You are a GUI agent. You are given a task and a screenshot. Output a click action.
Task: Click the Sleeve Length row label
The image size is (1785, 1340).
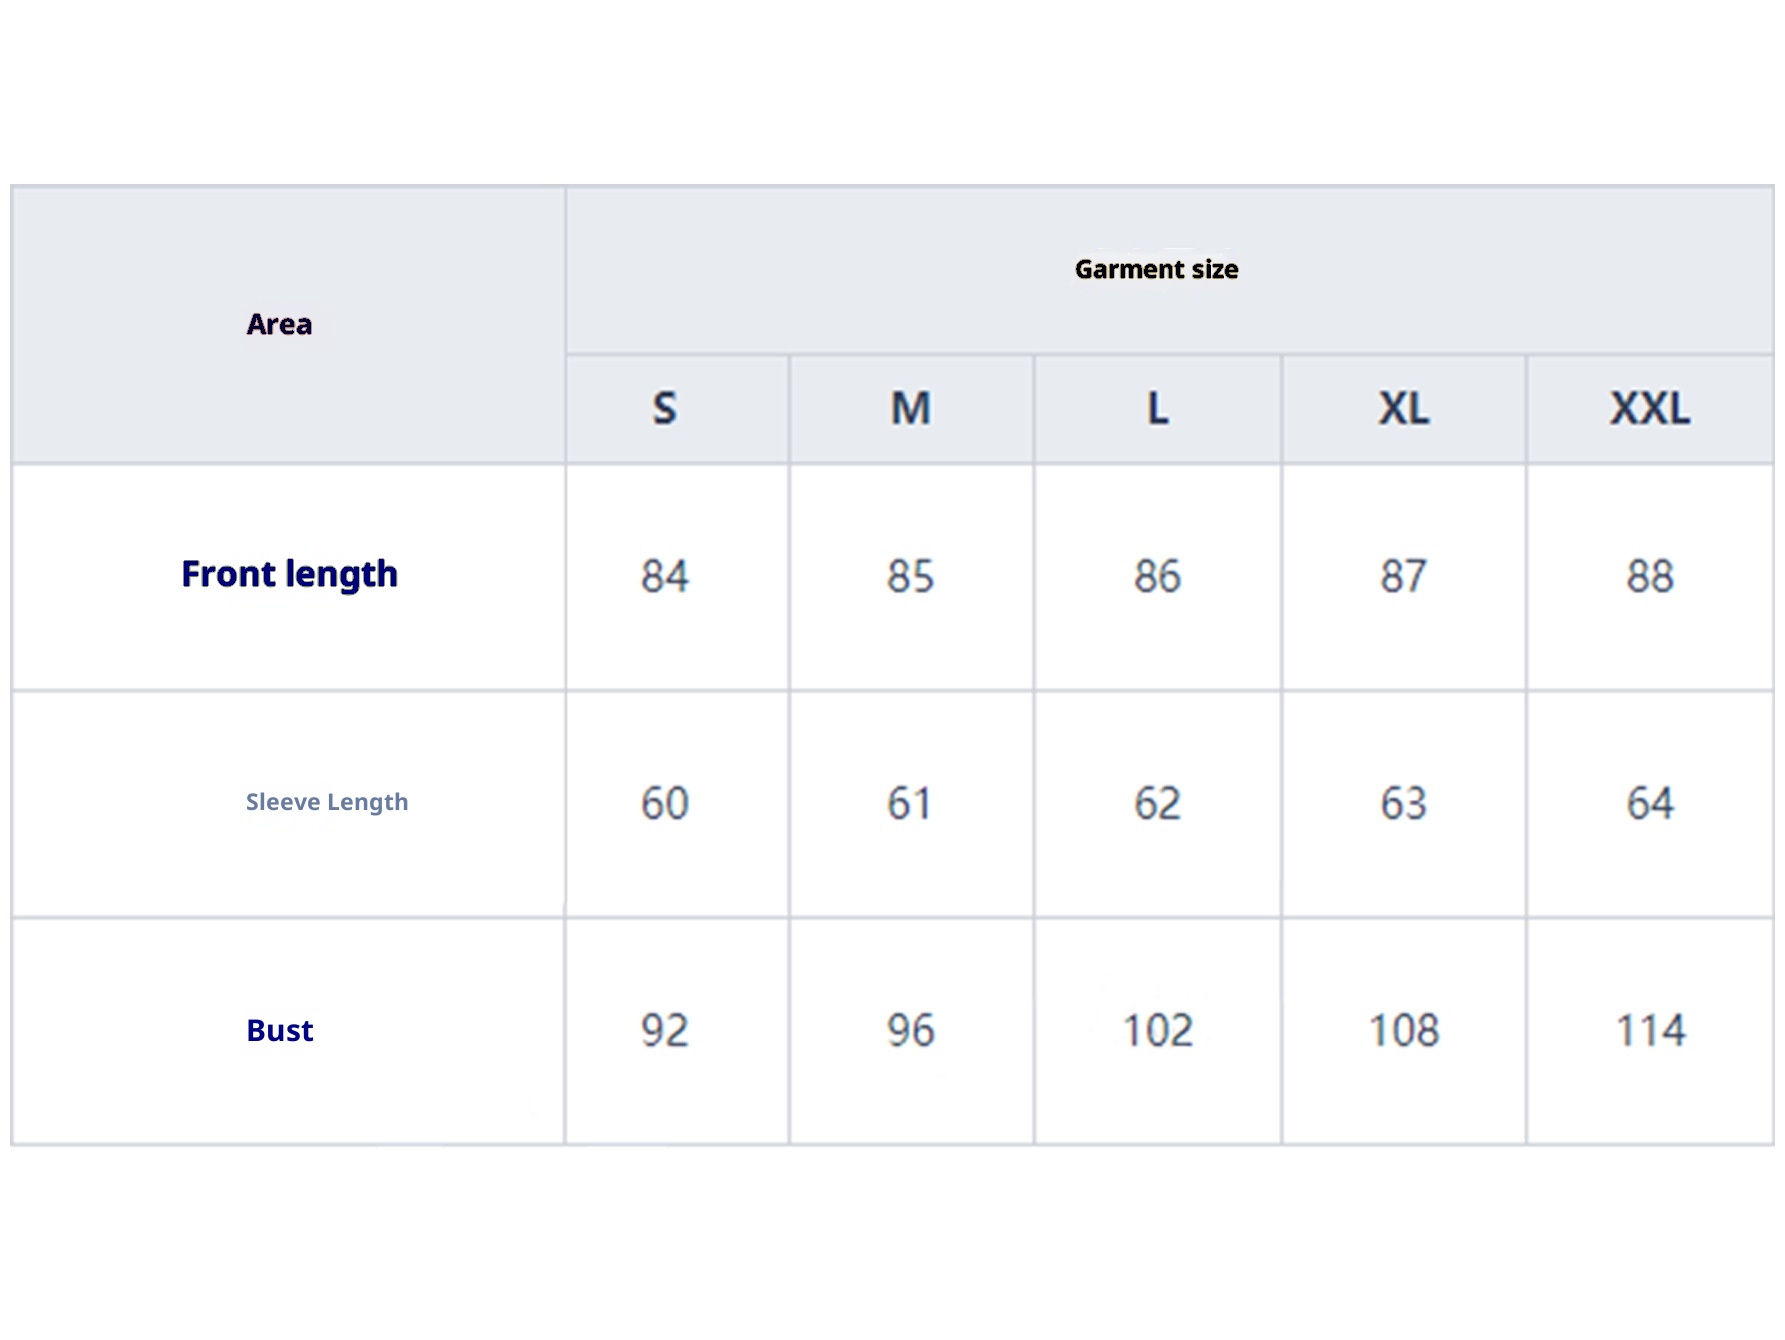327,802
